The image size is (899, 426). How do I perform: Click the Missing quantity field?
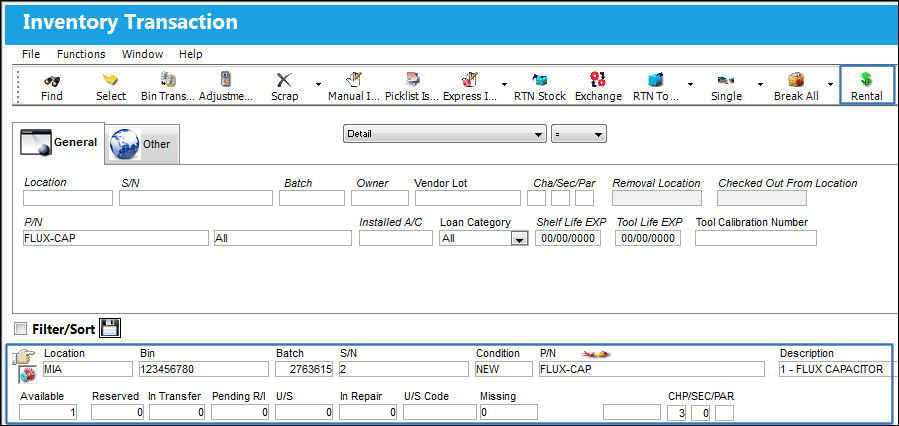(509, 412)
